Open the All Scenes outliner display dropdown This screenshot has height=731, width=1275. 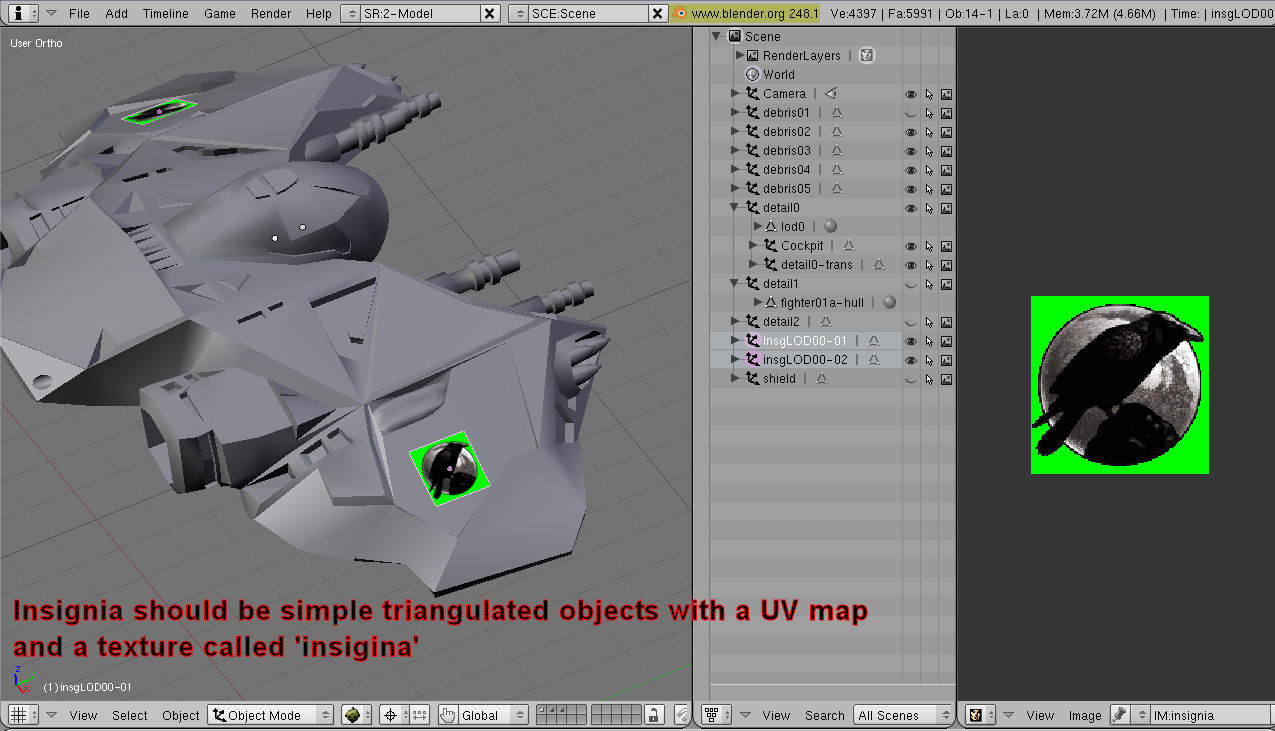coord(901,715)
